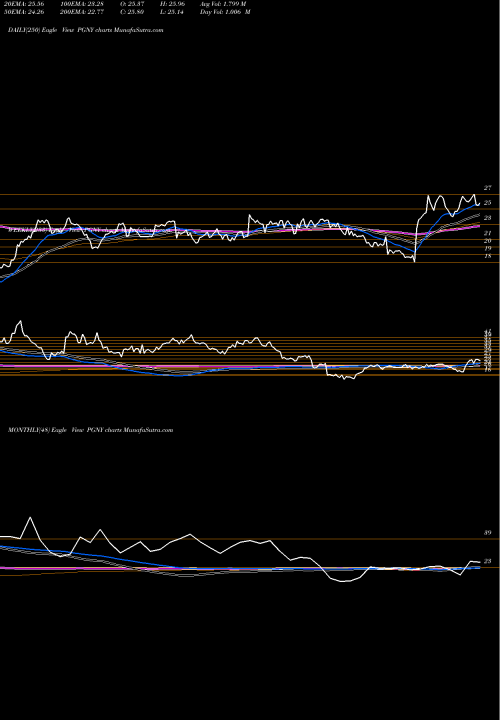Click the 'Avg Vol' value

coord(224,4)
